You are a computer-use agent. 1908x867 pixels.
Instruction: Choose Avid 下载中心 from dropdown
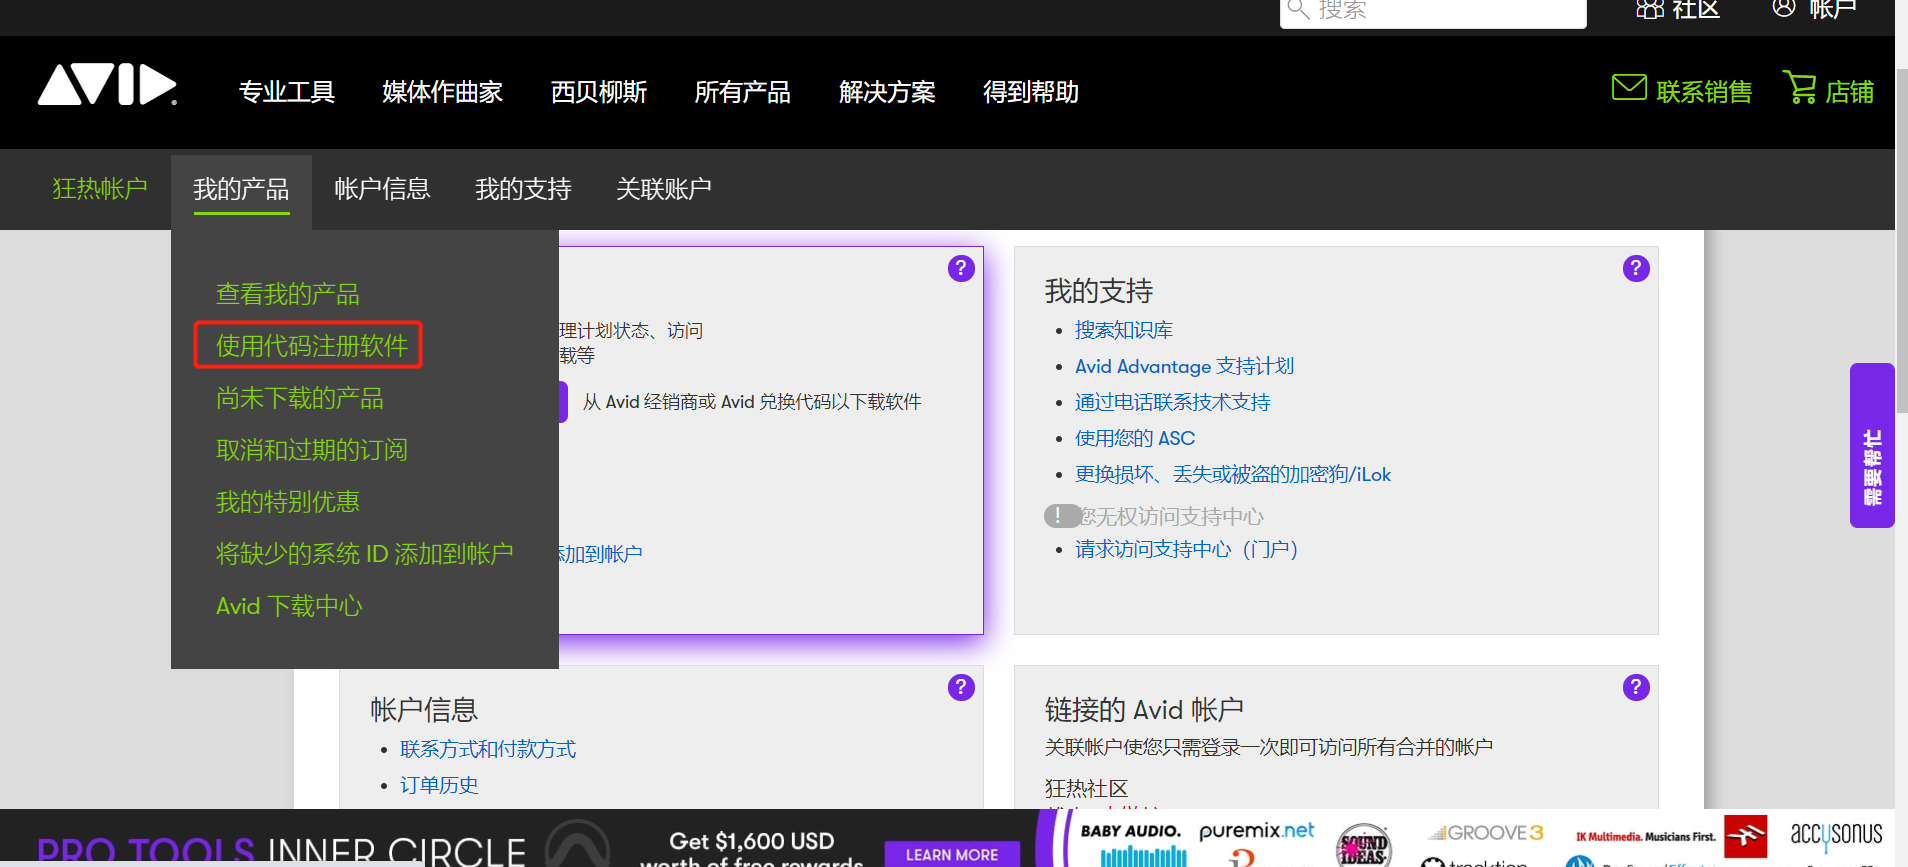point(289,606)
